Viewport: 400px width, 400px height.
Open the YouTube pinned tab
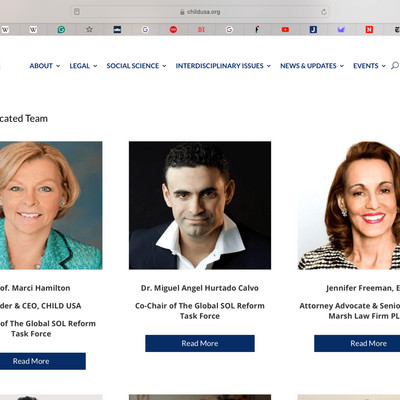285,30
